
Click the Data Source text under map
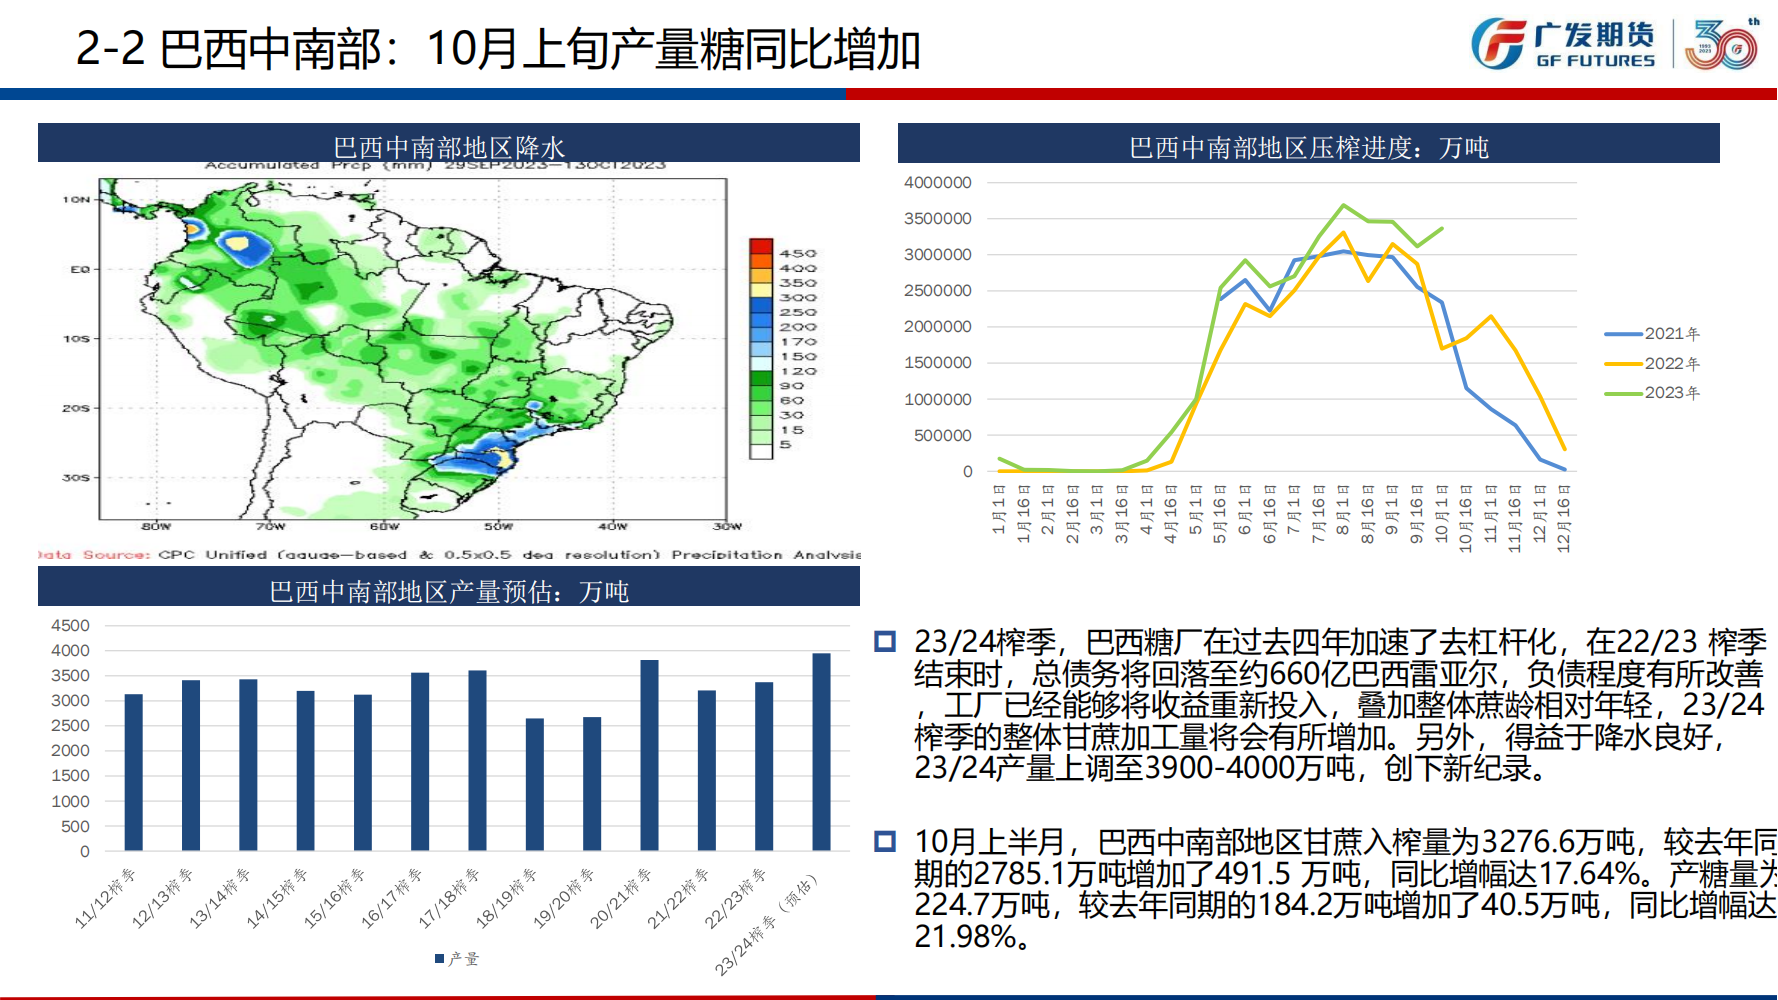click(x=448, y=554)
